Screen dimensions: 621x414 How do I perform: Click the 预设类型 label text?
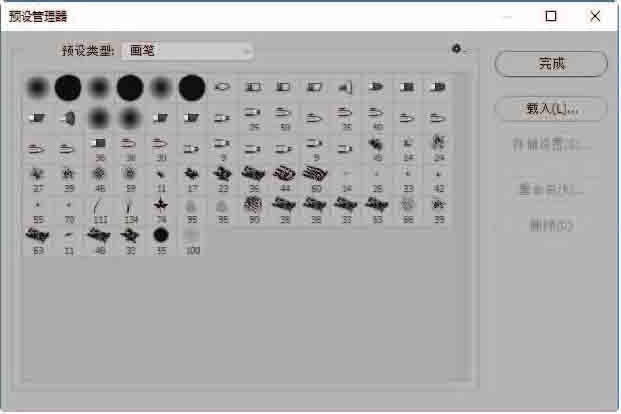pyautogui.click(x=88, y=50)
